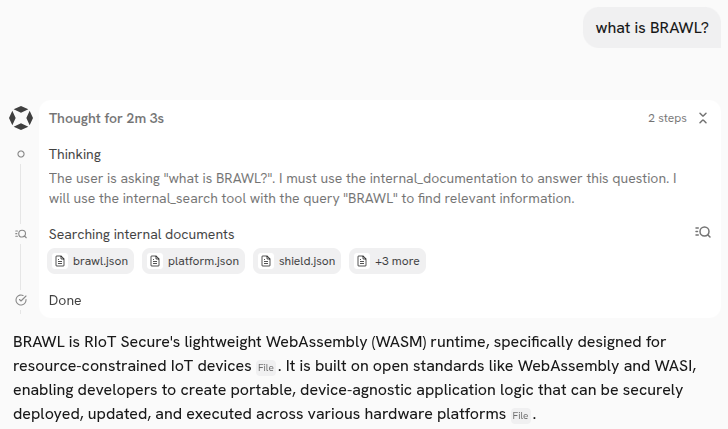This screenshot has height=429, width=728.
Task: Click search icon right of Searching internal documents
Action: (x=702, y=232)
